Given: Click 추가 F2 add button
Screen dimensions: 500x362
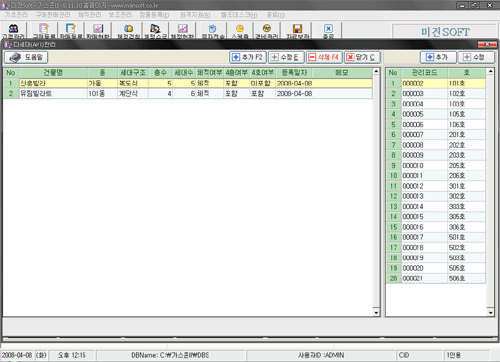Looking at the screenshot, I should point(248,57).
